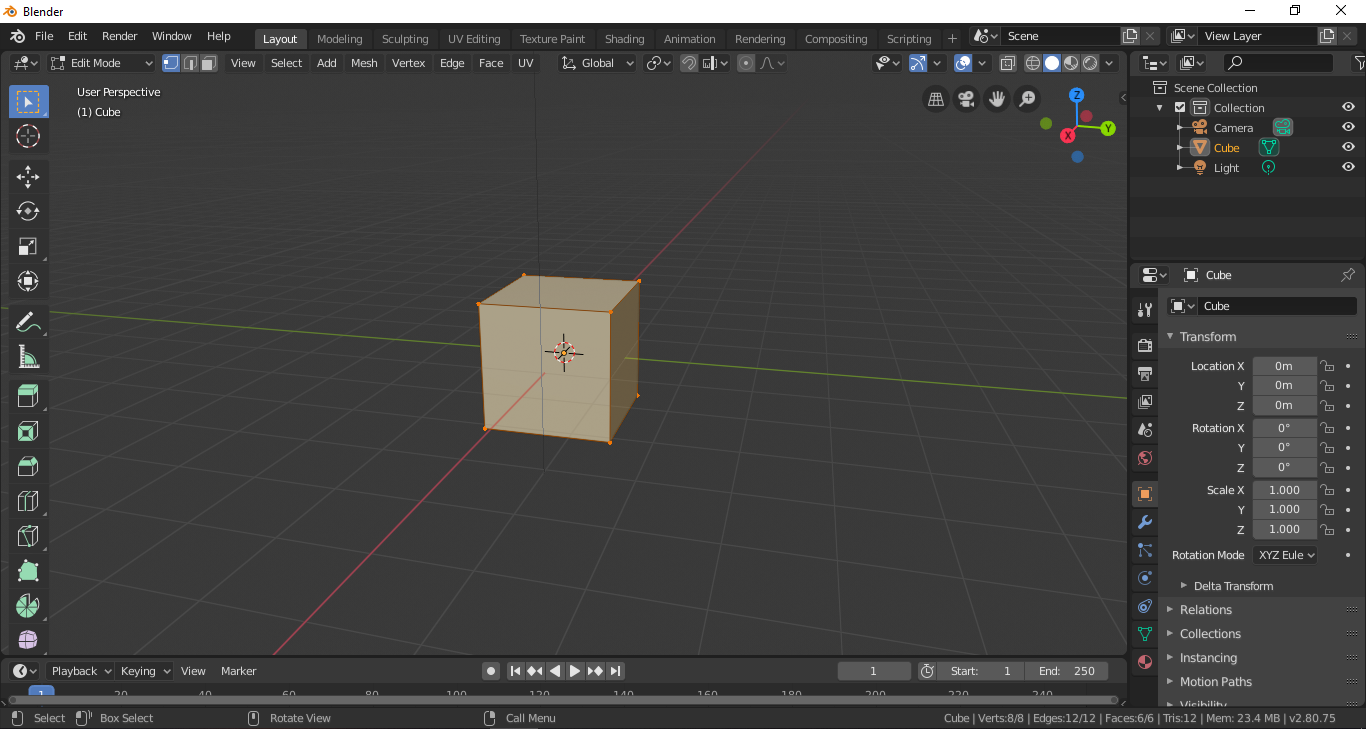Select the Inset Faces tool
Screen dimensions: 1366x729
(x=28, y=431)
